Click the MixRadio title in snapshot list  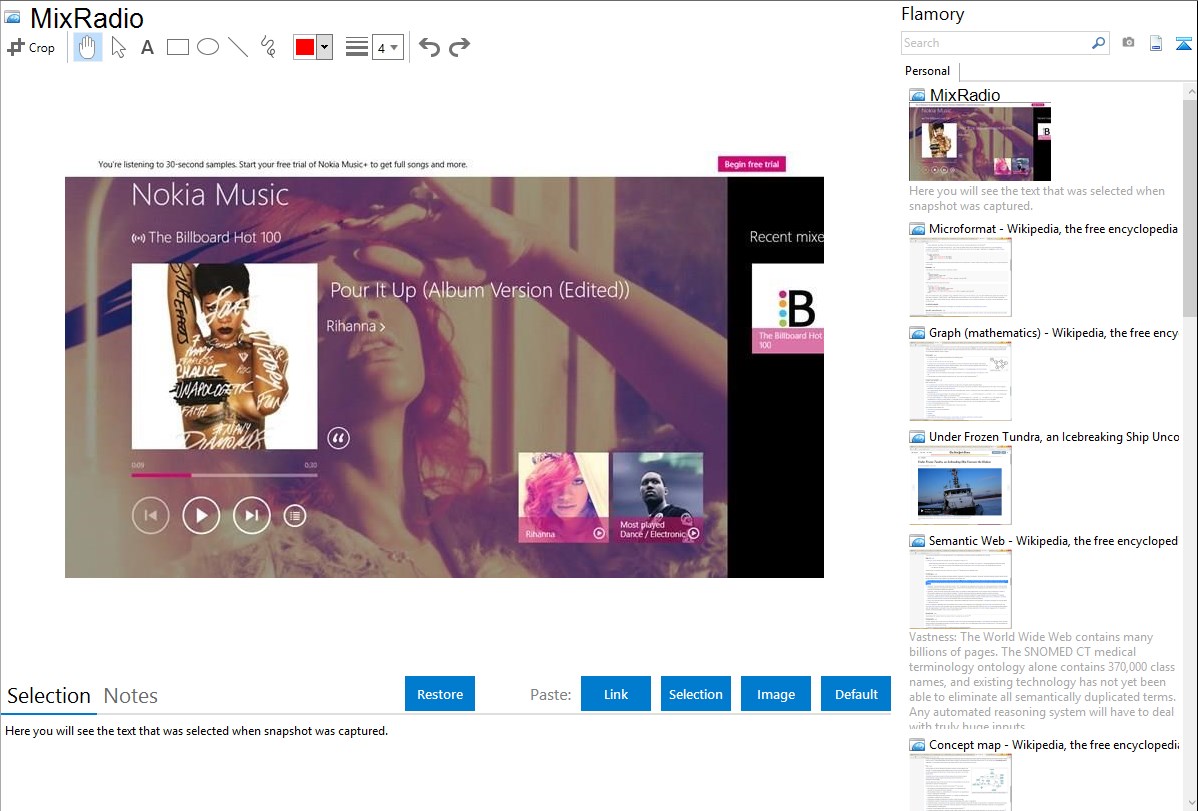click(x=964, y=96)
